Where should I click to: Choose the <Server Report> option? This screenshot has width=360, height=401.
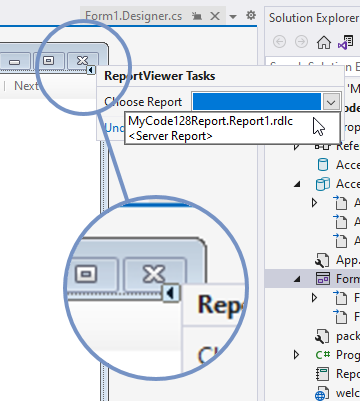point(170,136)
